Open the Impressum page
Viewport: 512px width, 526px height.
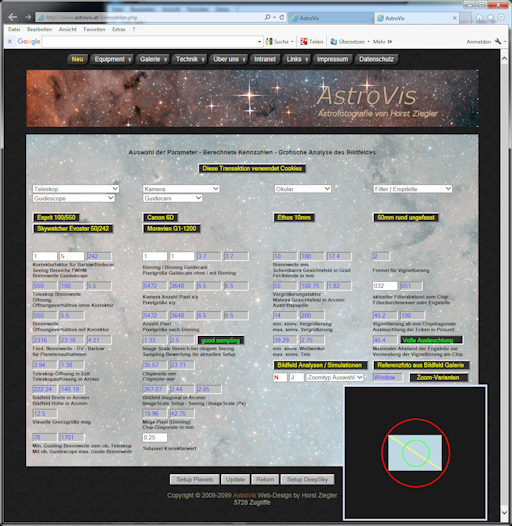pyautogui.click(x=332, y=59)
